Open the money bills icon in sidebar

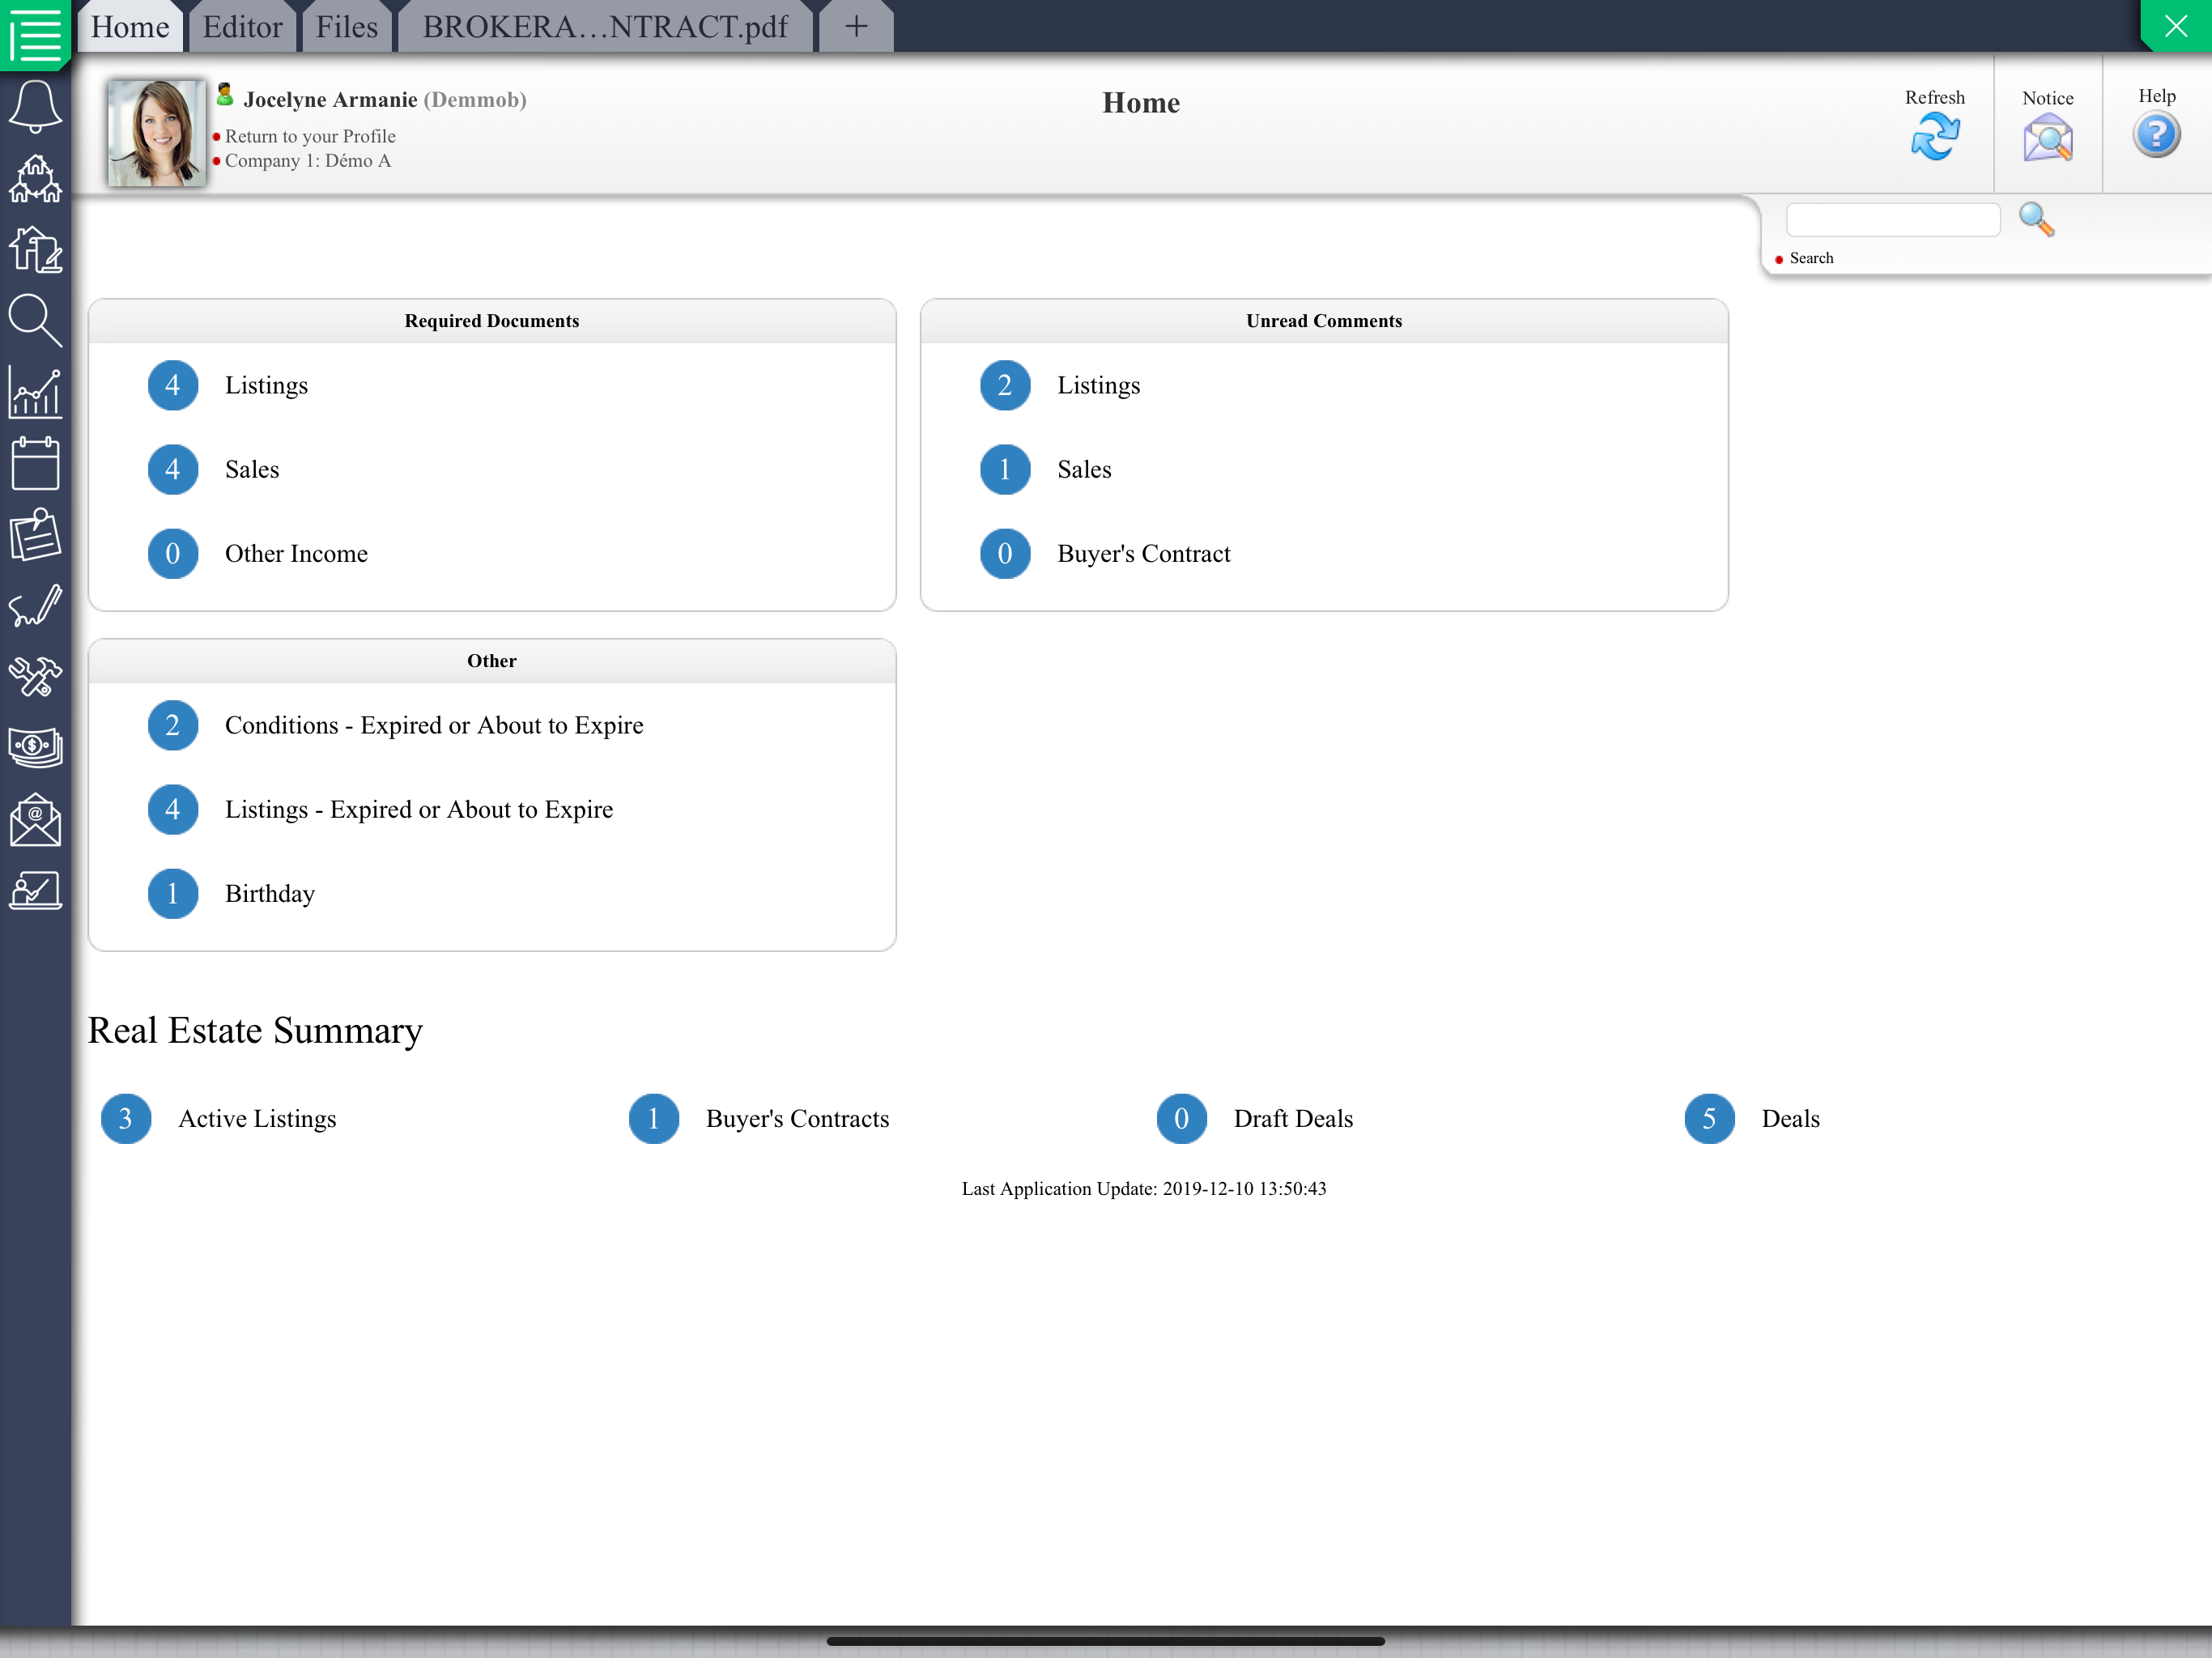coord(35,747)
